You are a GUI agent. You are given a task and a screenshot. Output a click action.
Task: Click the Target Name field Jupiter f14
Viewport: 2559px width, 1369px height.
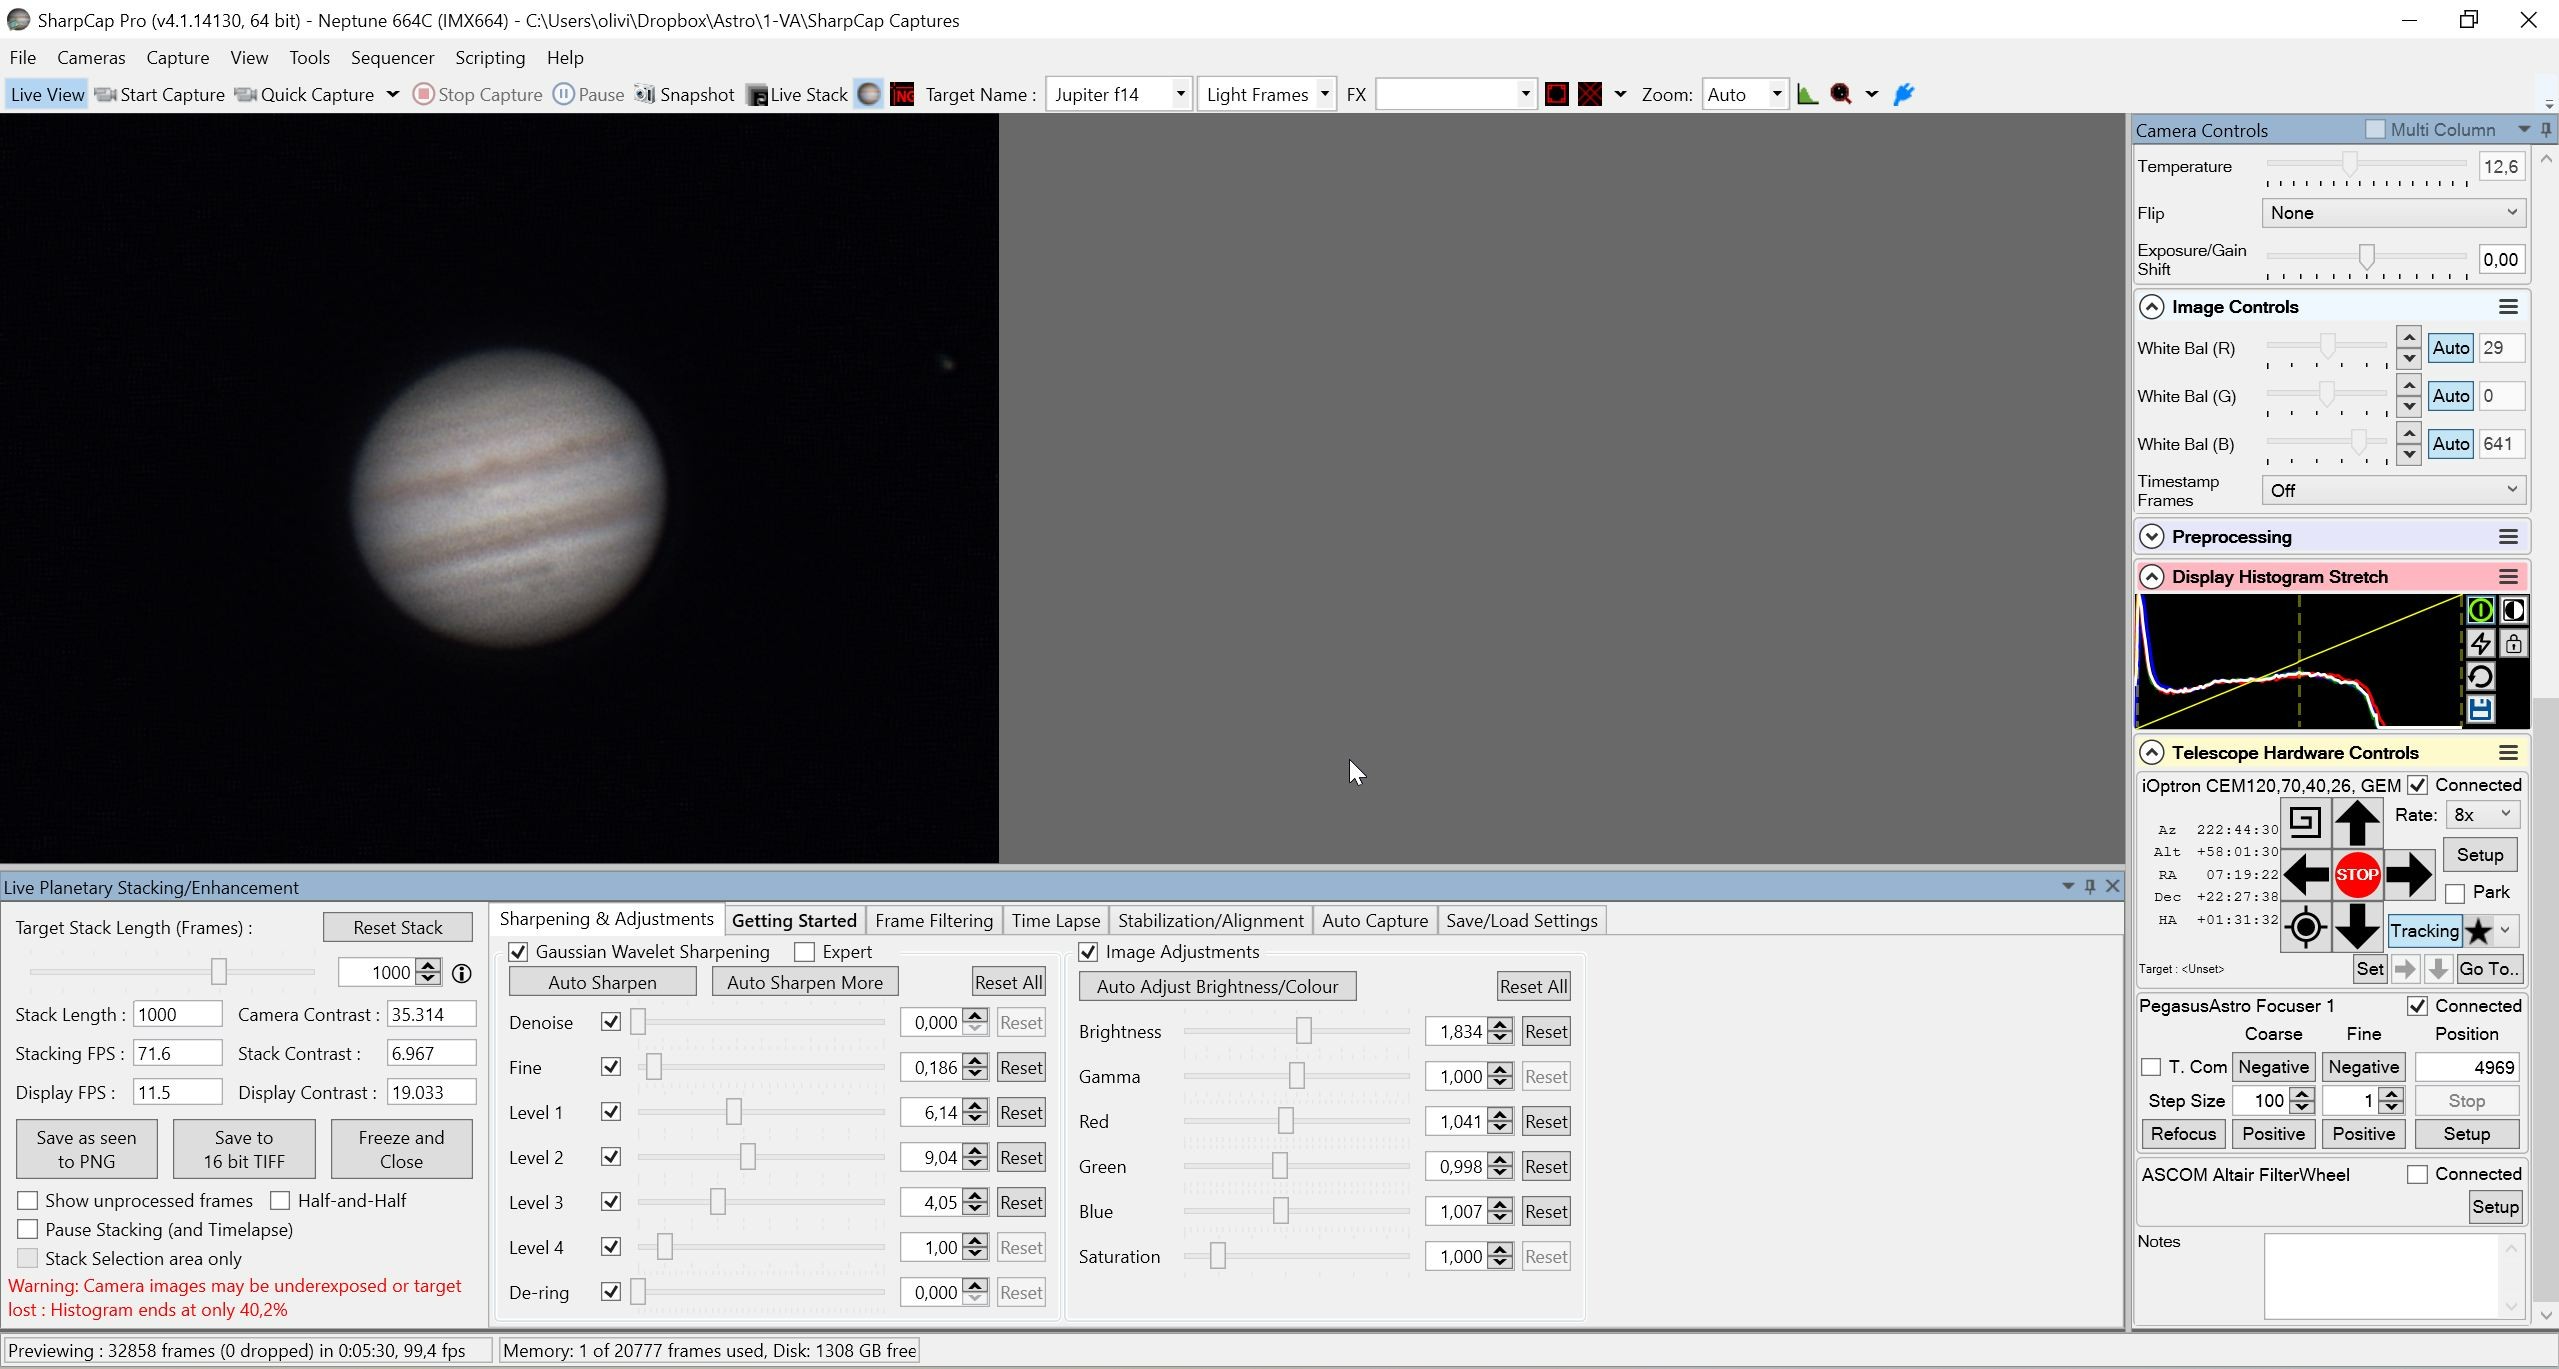coord(1118,94)
